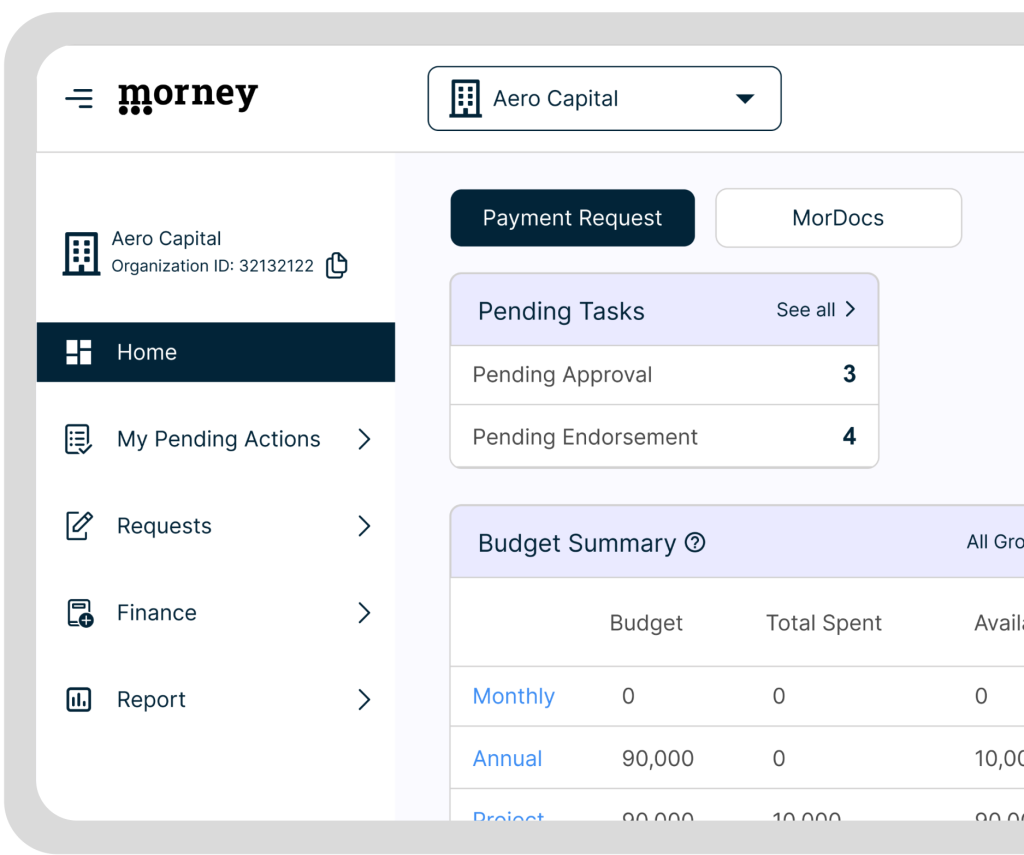Click the Requests pencil edit icon

click(79, 526)
